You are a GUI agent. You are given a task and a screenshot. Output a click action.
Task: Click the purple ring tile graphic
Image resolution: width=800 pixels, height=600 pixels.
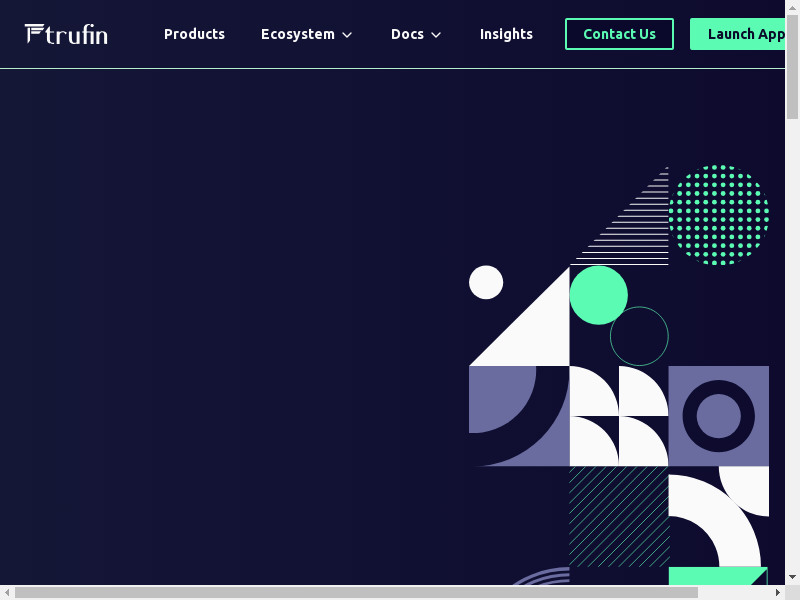(x=718, y=416)
